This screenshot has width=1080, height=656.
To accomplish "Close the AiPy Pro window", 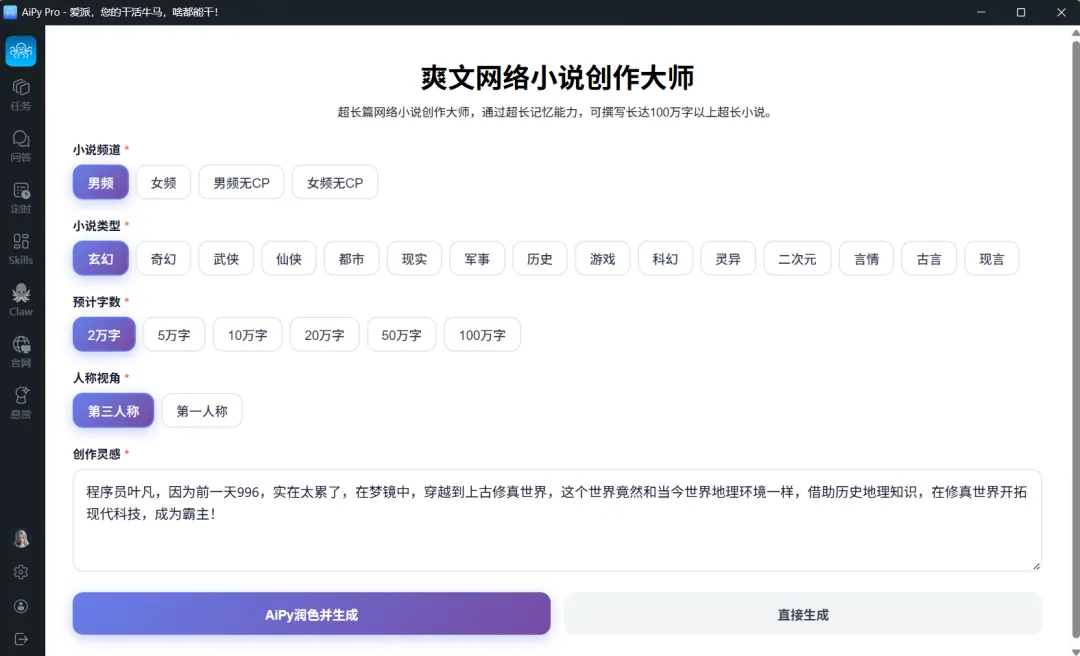I will click(1061, 12).
